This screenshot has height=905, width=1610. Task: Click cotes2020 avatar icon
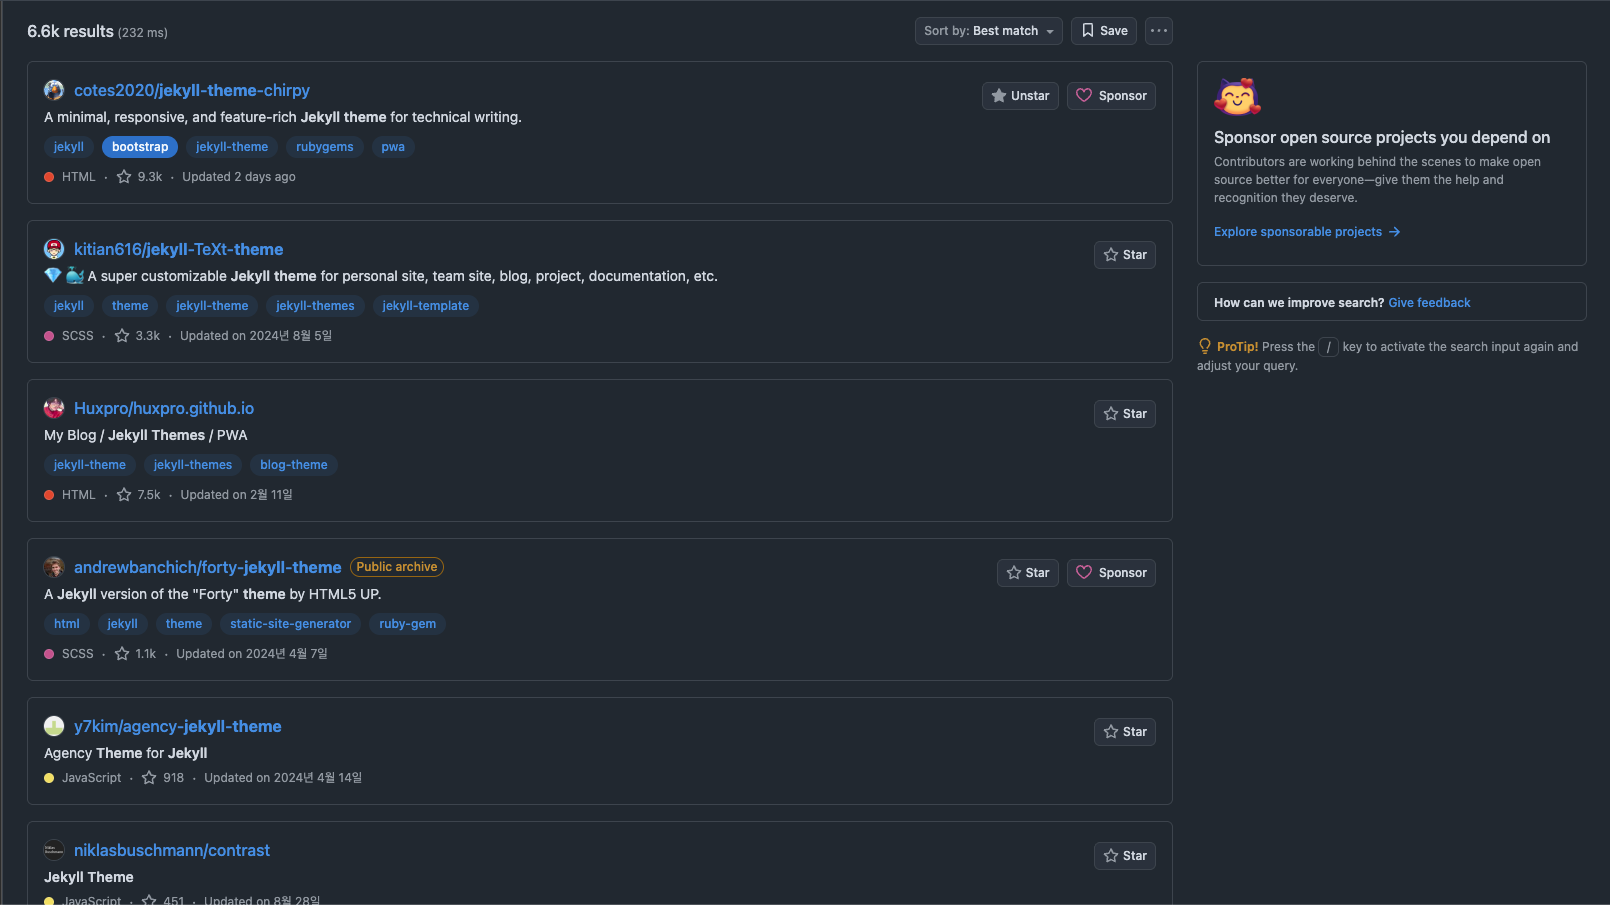pyautogui.click(x=54, y=90)
